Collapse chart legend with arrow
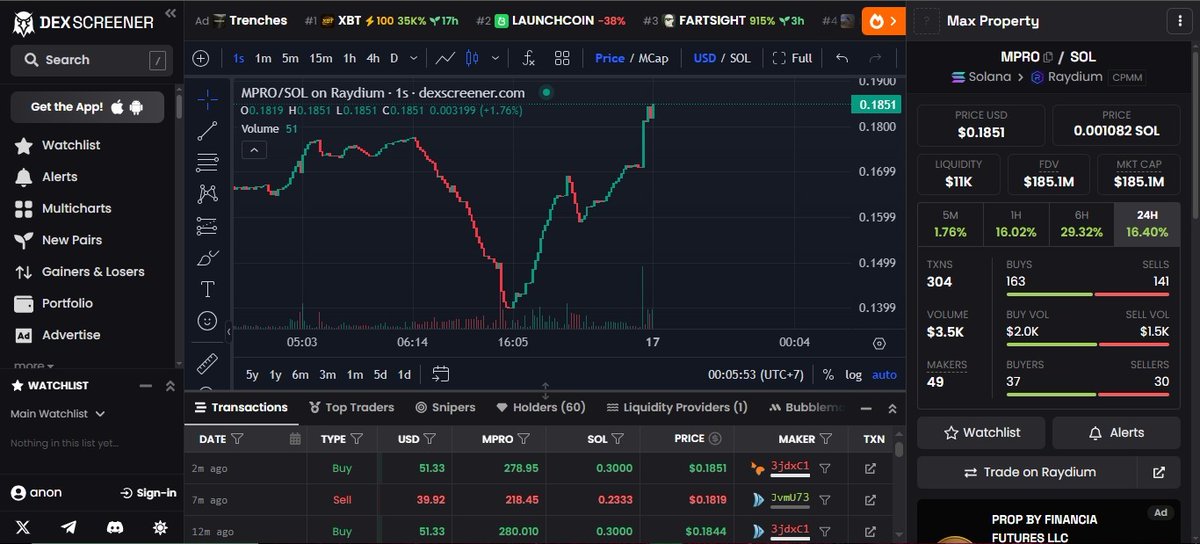Screen dimensions: 1200x544 [x=254, y=150]
